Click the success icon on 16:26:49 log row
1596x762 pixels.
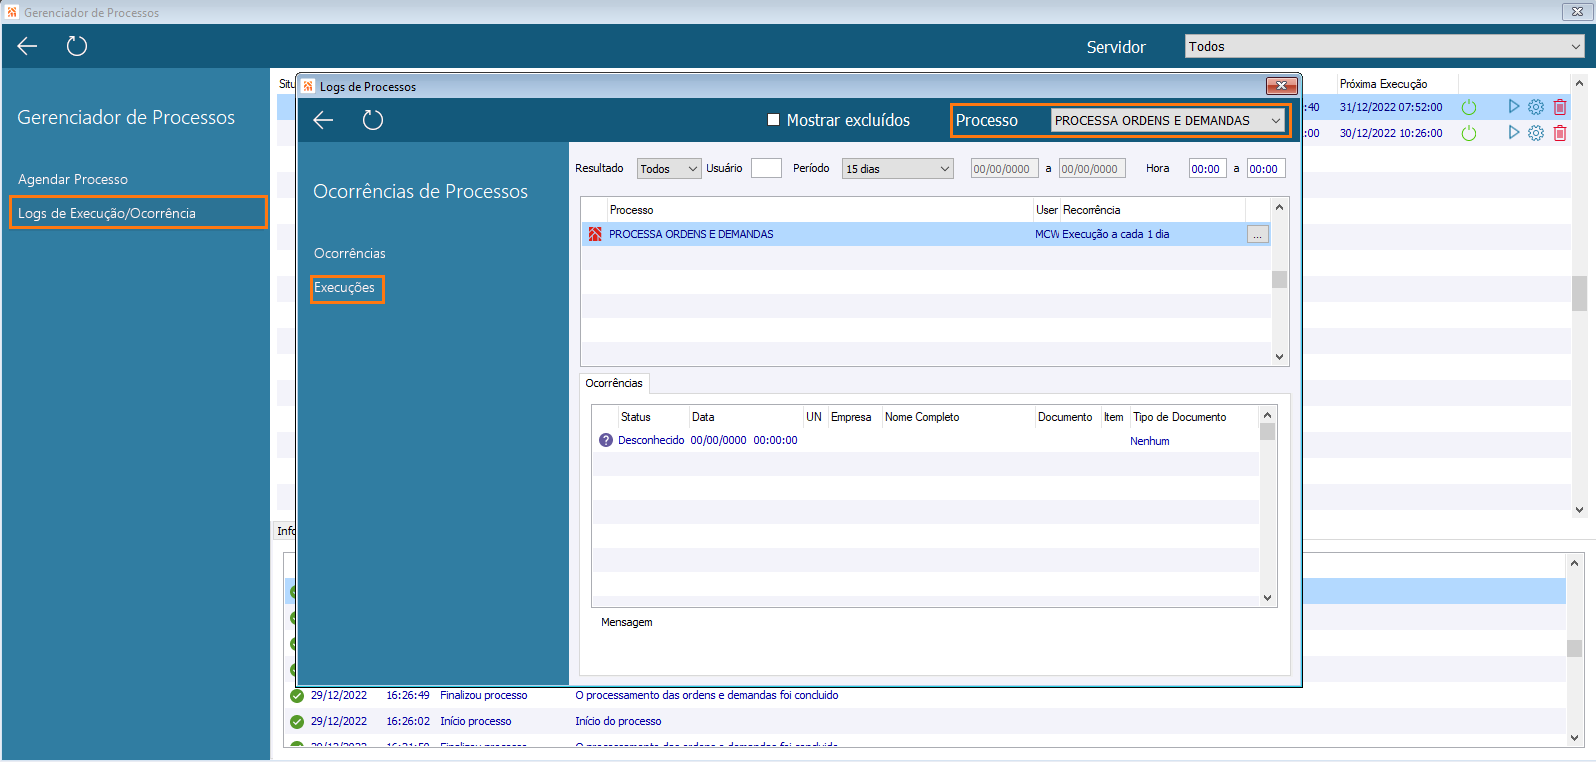pyautogui.click(x=297, y=696)
